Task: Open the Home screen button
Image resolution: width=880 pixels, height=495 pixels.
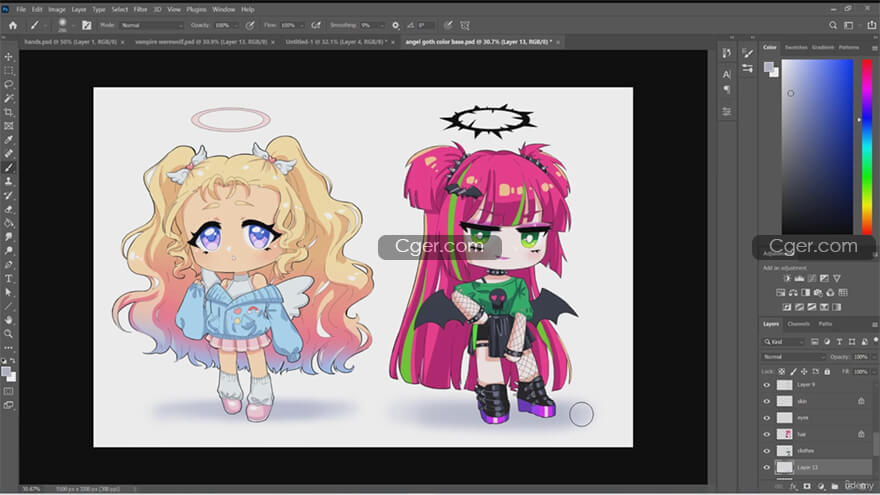Action: 12,25
